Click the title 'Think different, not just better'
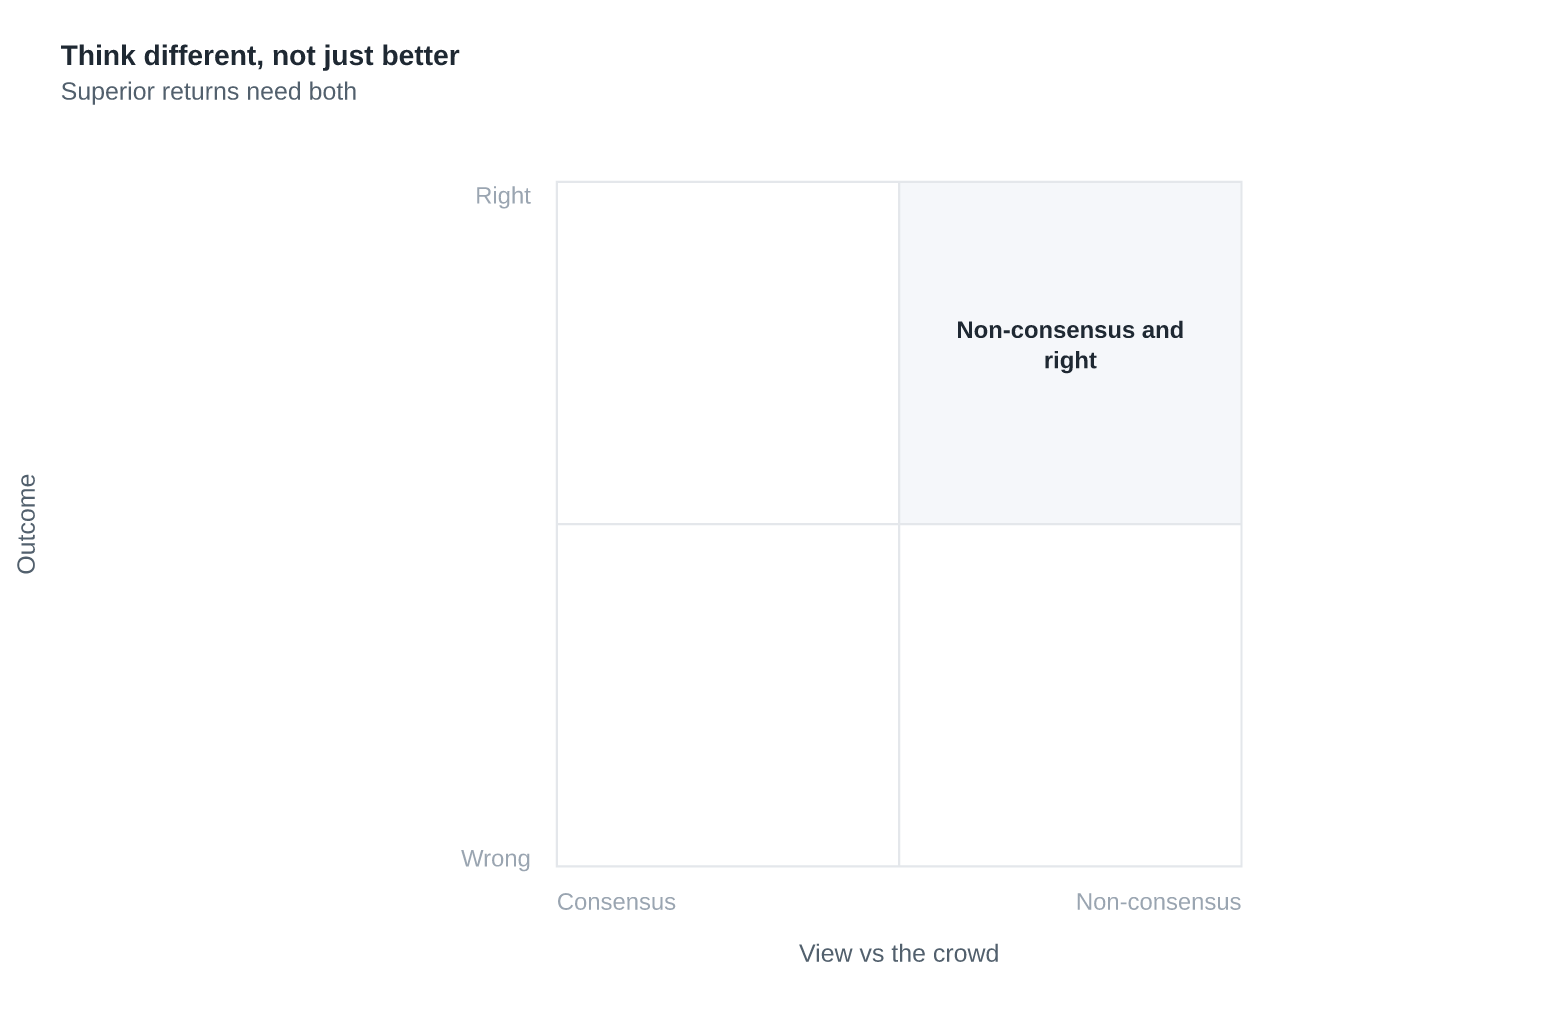 [x=260, y=56]
